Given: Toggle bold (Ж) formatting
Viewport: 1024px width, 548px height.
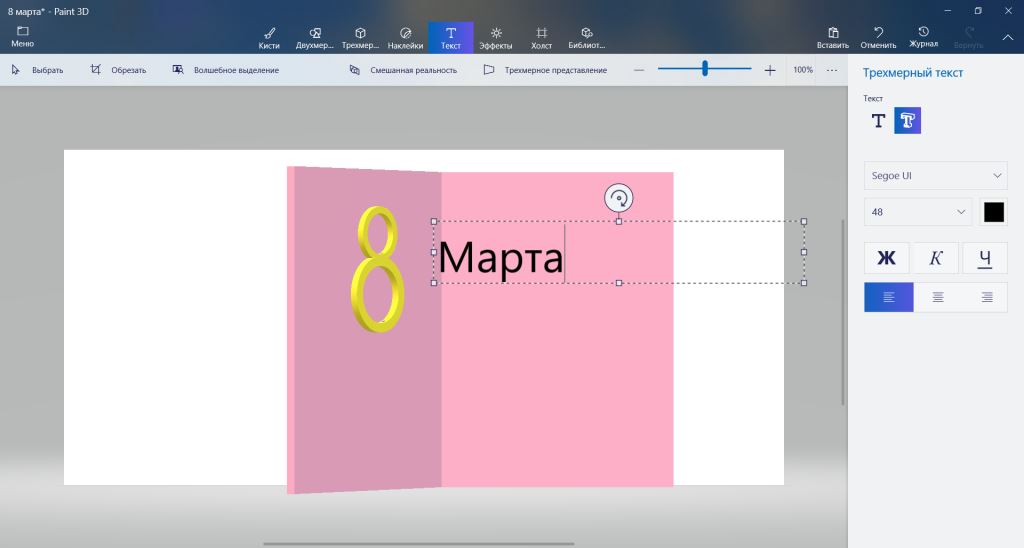Looking at the screenshot, I should [x=886, y=258].
